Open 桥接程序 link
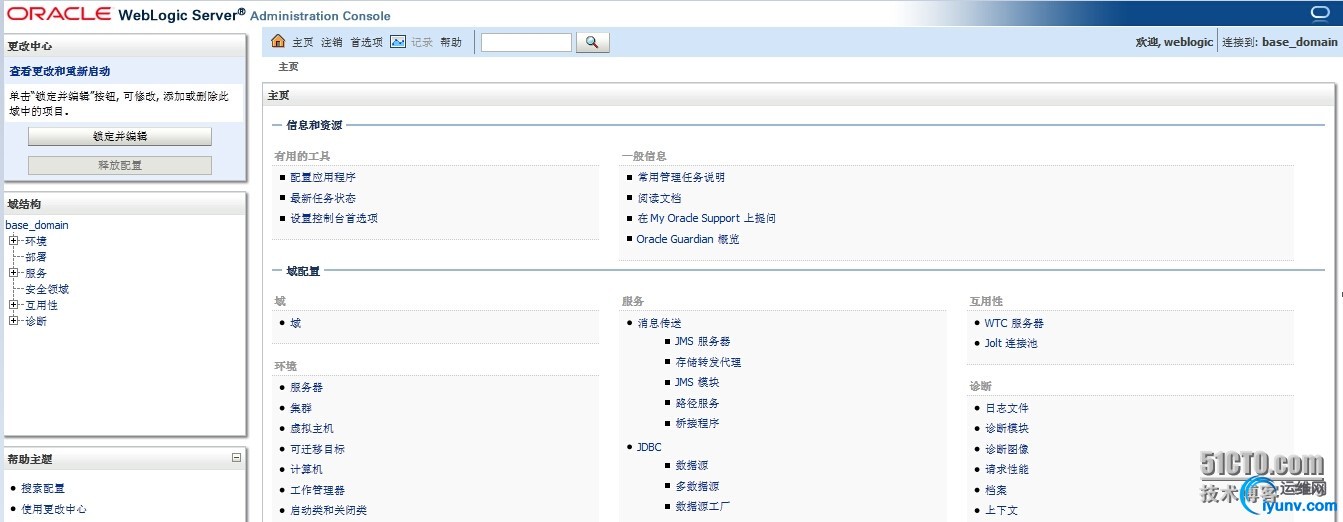The height and width of the screenshot is (522, 1343). coord(697,423)
